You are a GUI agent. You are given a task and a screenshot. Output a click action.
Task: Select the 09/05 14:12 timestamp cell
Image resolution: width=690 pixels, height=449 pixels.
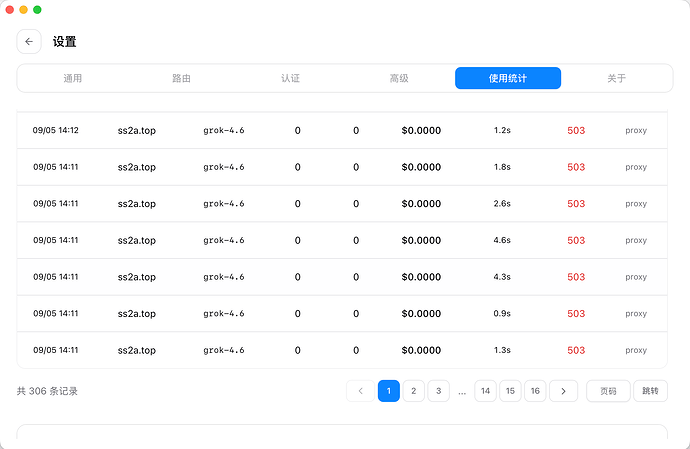[x=55, y=130]
